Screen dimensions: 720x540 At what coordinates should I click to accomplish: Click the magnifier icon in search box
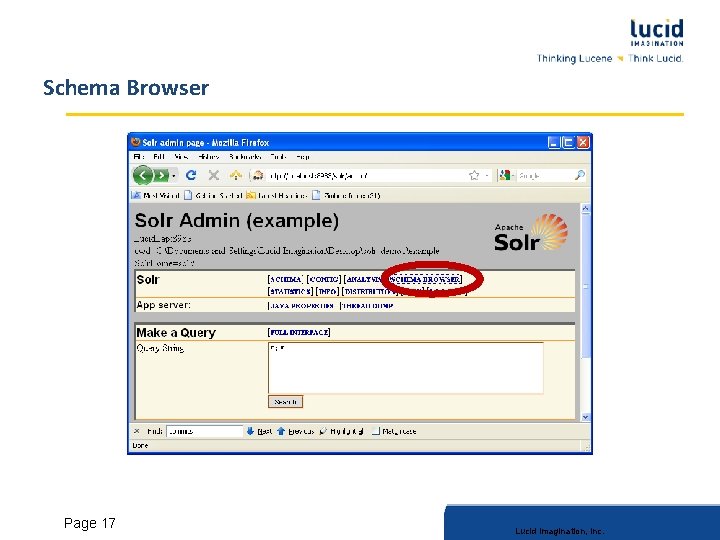pos(579,175)
